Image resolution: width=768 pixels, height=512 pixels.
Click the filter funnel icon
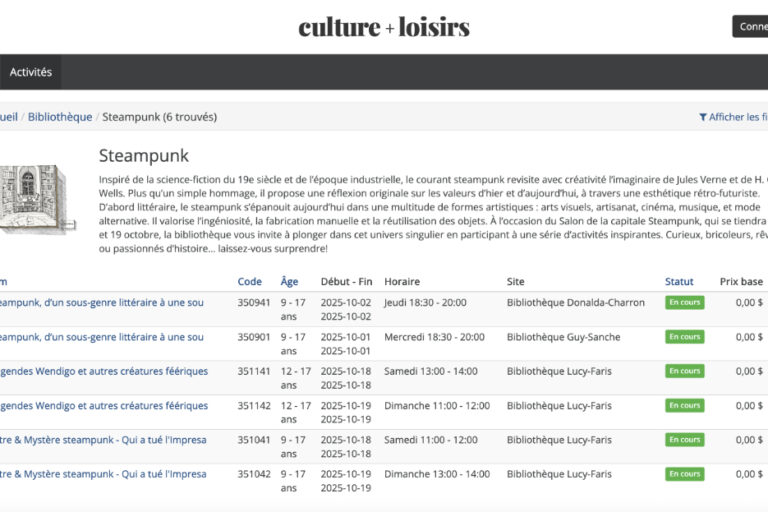pos(703,117)
